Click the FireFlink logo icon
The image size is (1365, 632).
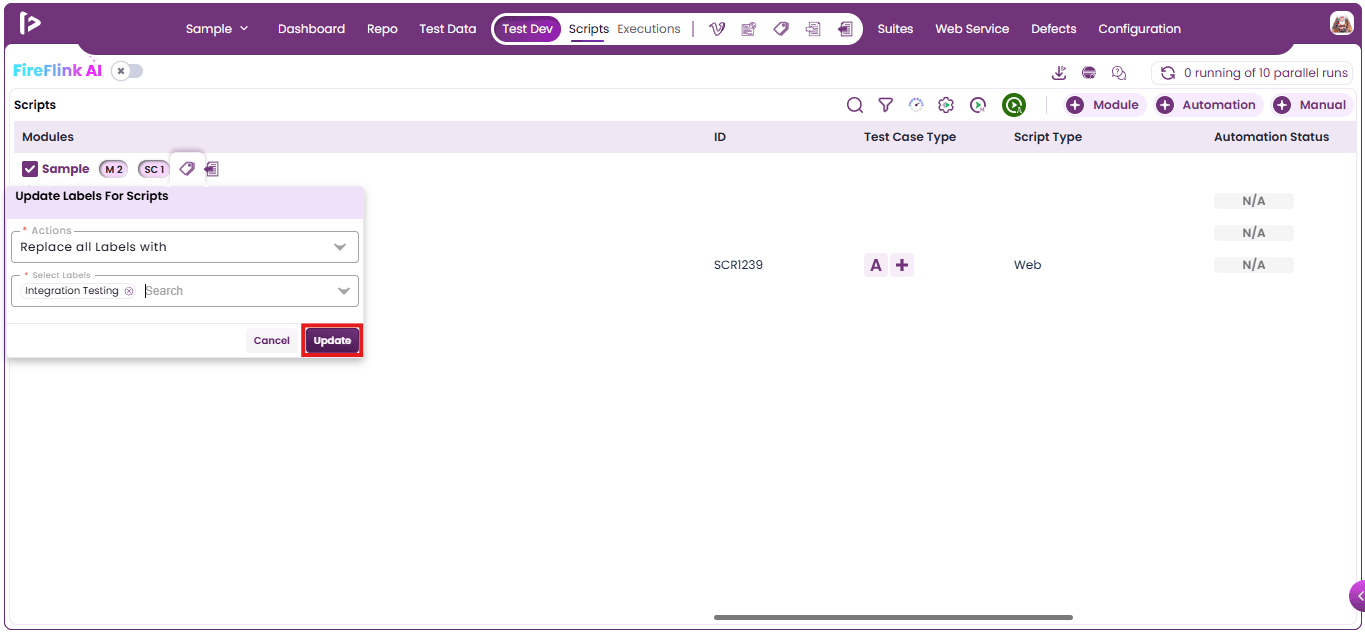pos(30,23)
